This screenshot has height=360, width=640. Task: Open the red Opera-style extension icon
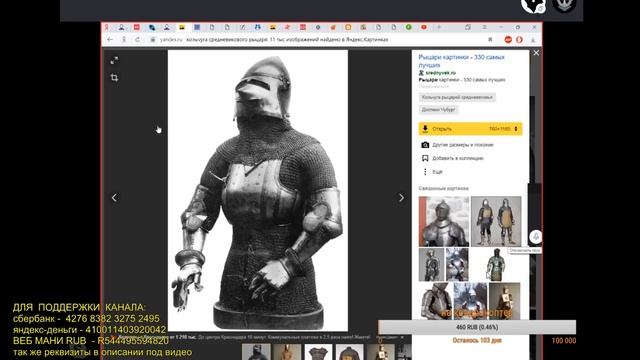click(520, 40)
